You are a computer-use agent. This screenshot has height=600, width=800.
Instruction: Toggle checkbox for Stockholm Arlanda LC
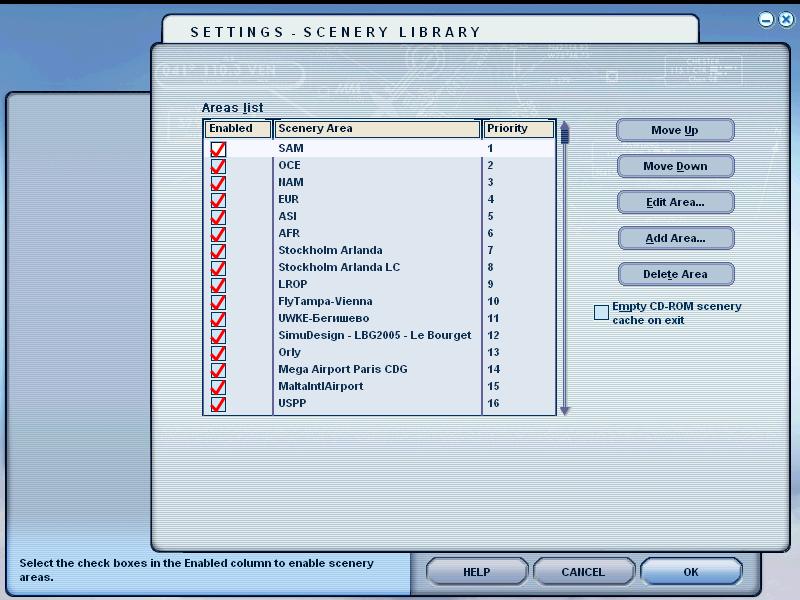(x=218, y=268)
